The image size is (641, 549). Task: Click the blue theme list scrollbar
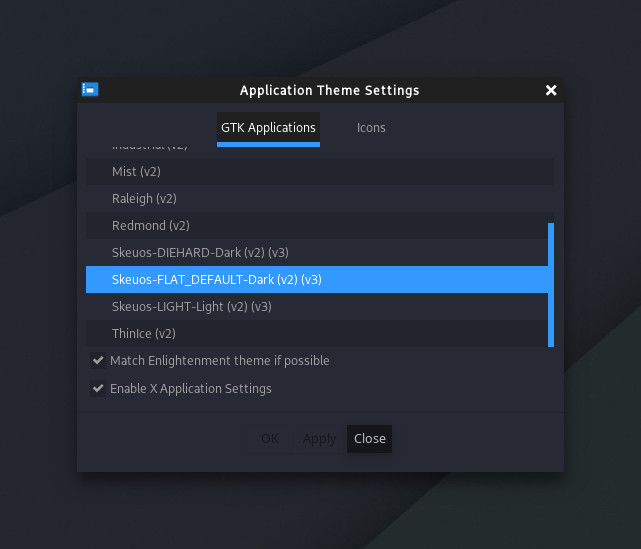551,285
